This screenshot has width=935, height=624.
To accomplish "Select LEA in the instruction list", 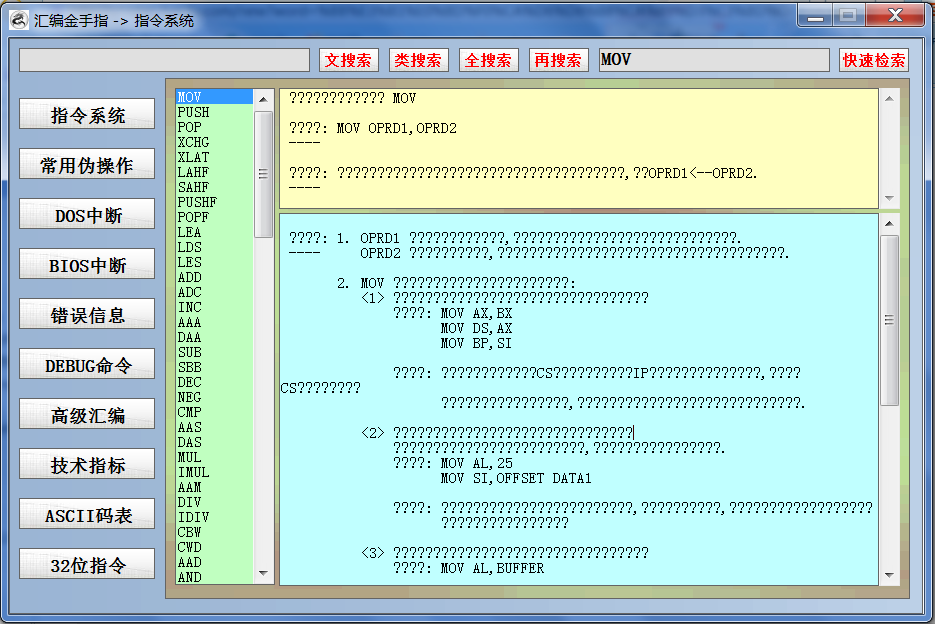I will (x=214, y=232).
